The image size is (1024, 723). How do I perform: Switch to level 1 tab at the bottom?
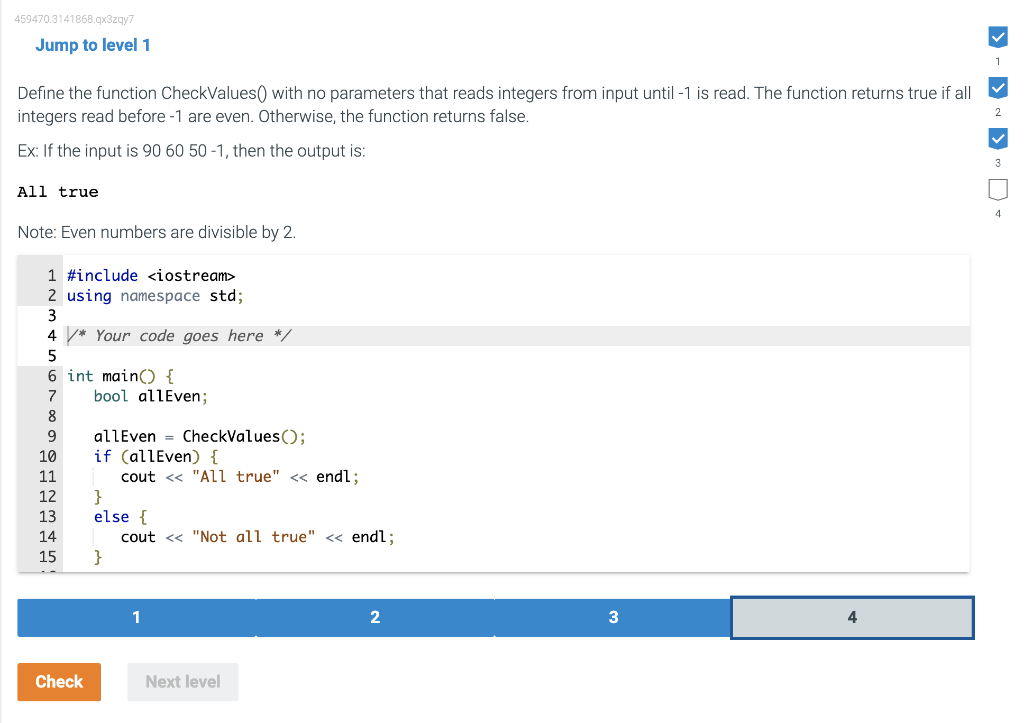136,617
